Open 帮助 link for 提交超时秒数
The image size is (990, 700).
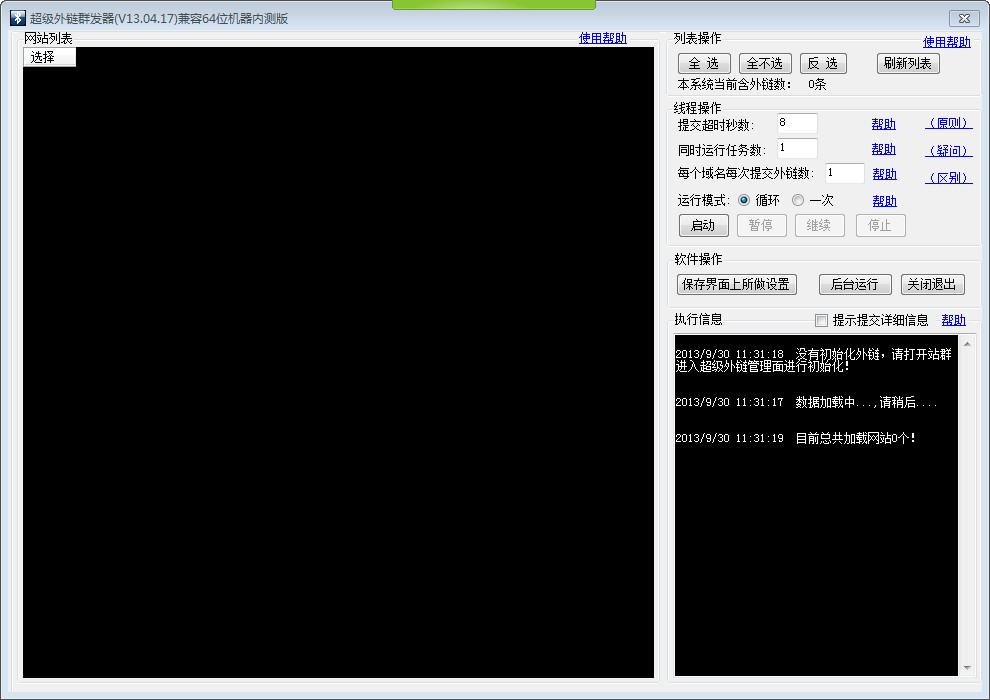(883, 124)
